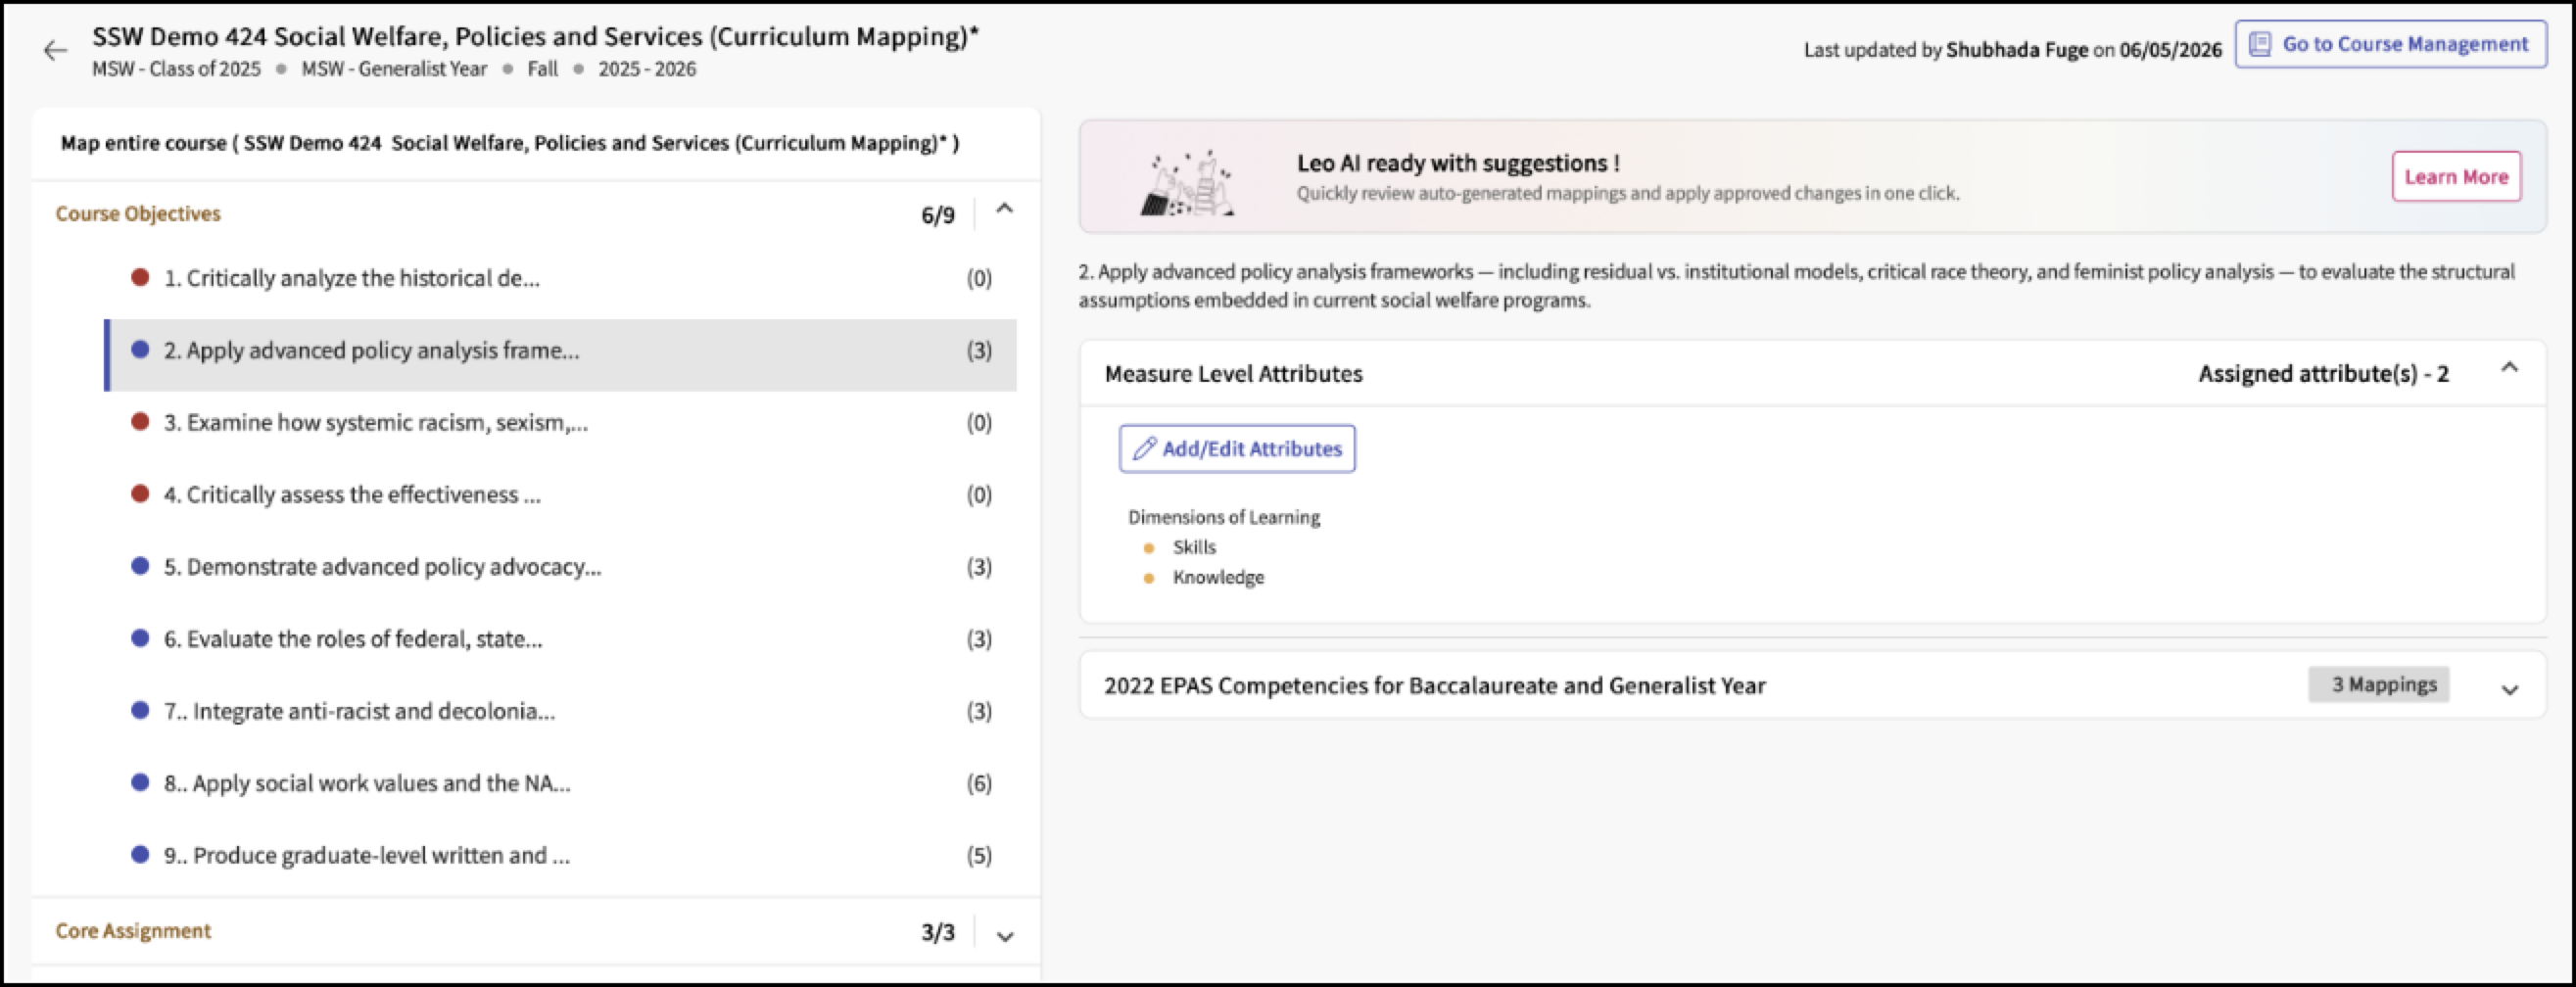The image size is (2576, 987).
Task: Click the Course Objectives heading
Action: 138,214
